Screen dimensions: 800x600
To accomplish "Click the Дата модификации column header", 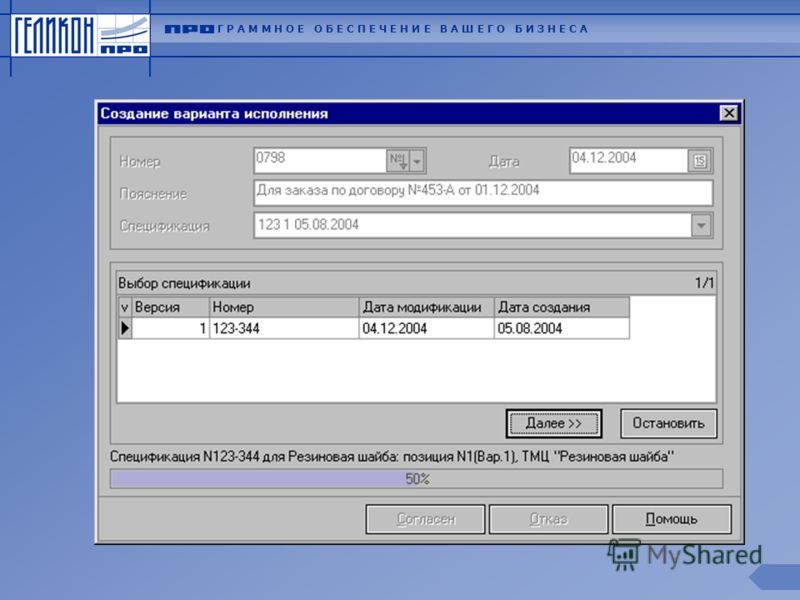I will (427, 307).
